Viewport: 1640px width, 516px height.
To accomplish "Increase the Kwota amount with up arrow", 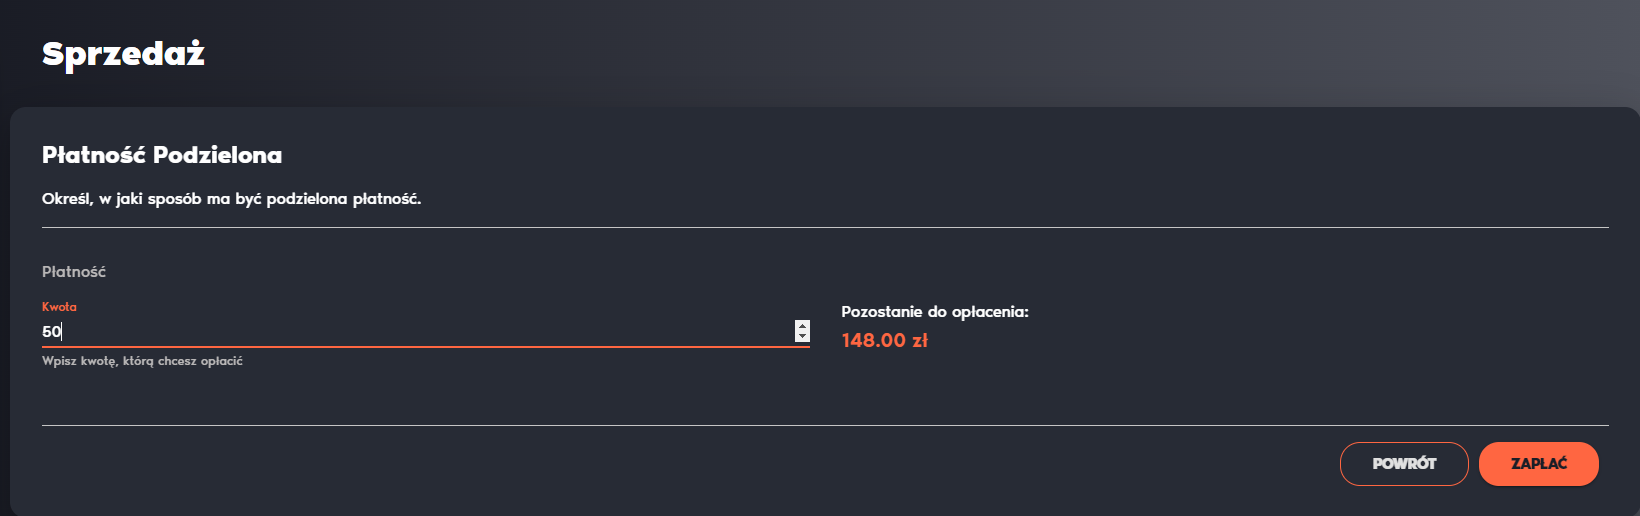I will (802, 326).
